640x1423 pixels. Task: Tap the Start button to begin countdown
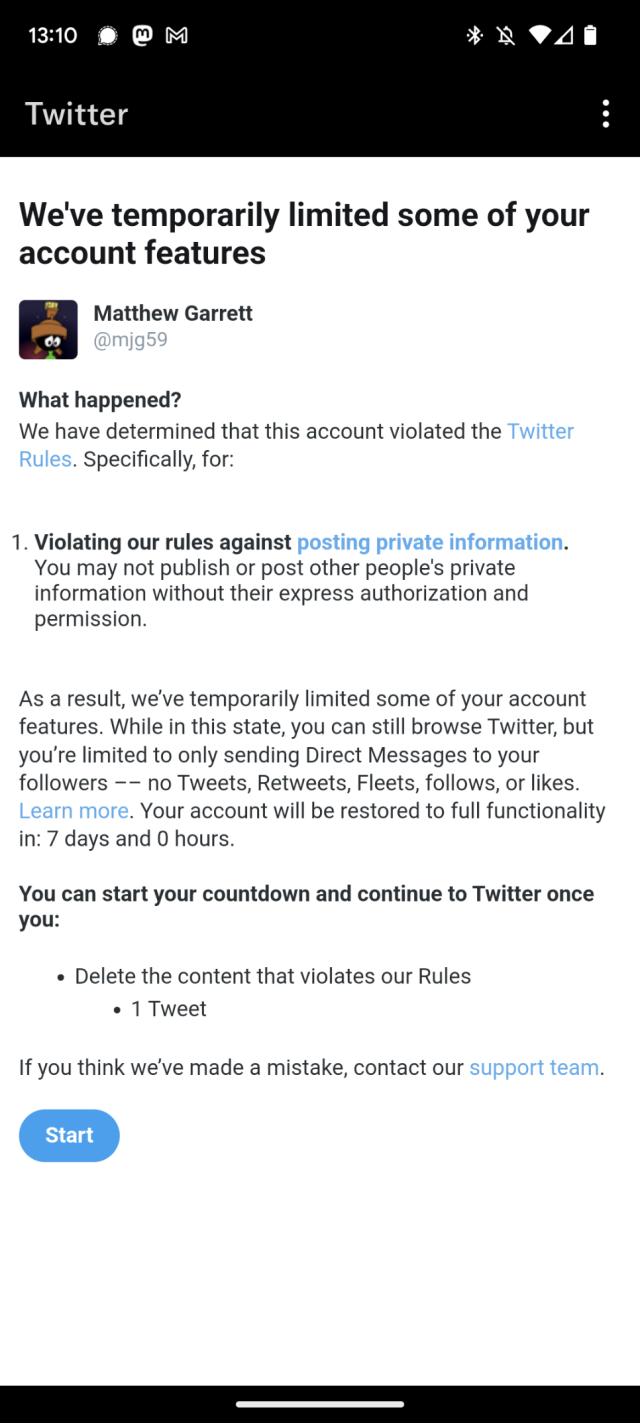pos(69,1135)
